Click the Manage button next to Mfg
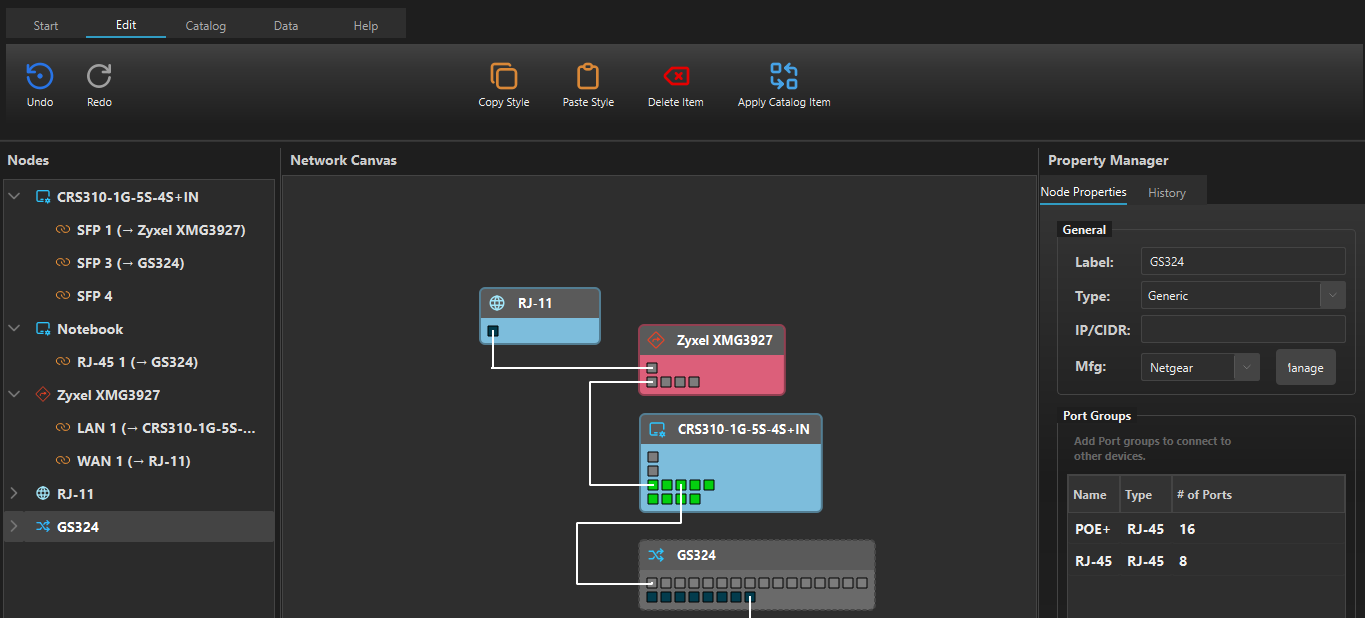The image size is (1365, 618). (1306, 368)
